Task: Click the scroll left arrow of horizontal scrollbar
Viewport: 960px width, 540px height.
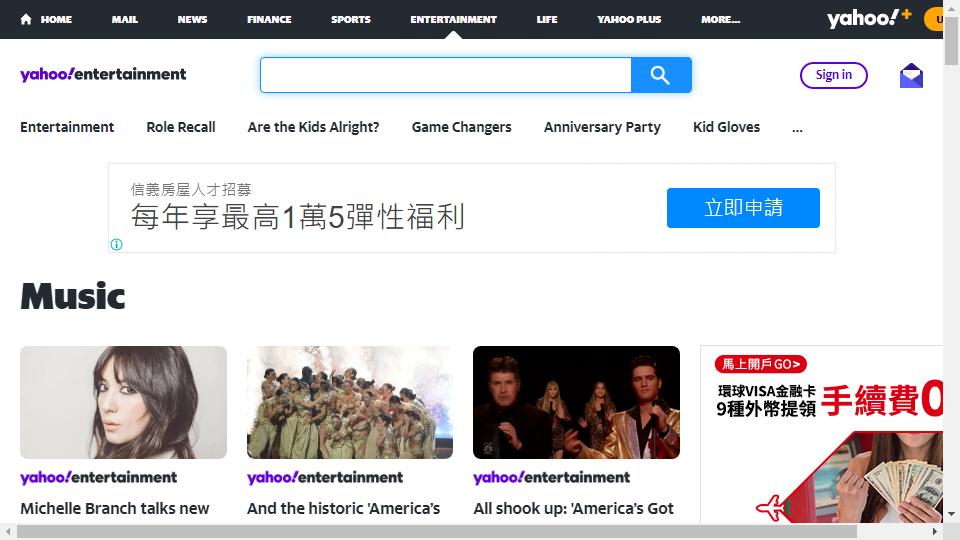Action: [x=8, y=531]
